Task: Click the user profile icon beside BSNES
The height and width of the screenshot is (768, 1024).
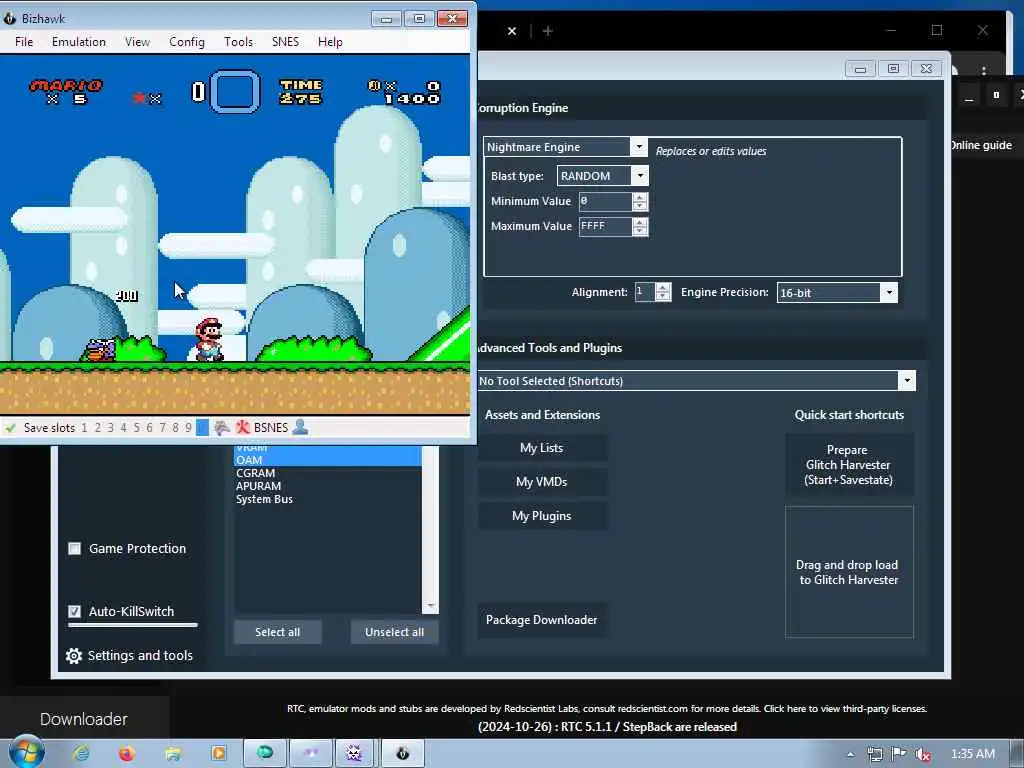Action: (300, 428)
